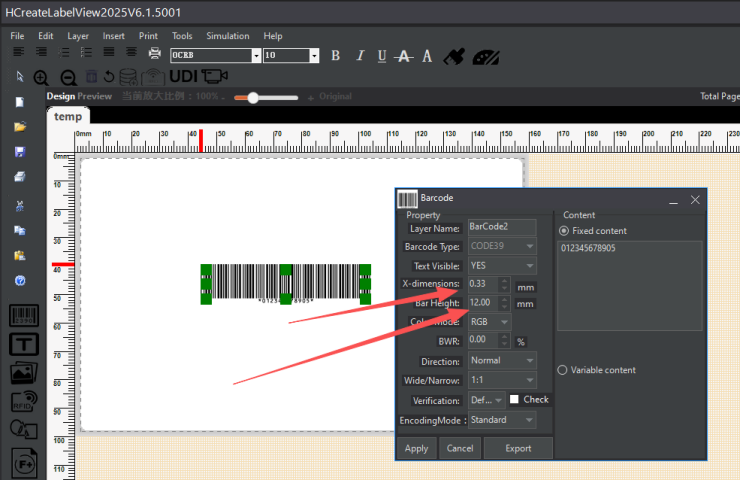Open the File menu
Viewport: 740px width, 480px height.
(17, 36)
